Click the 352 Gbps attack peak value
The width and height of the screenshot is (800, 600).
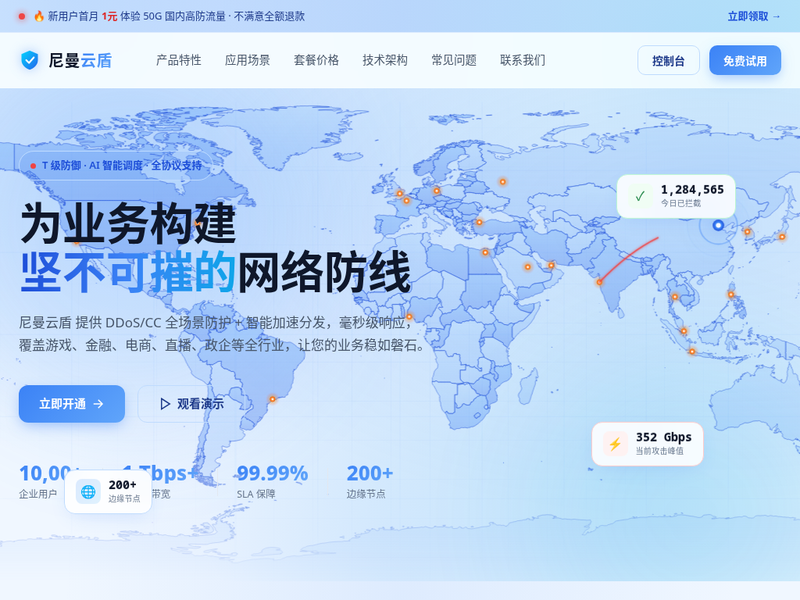[x=664, y=437]
